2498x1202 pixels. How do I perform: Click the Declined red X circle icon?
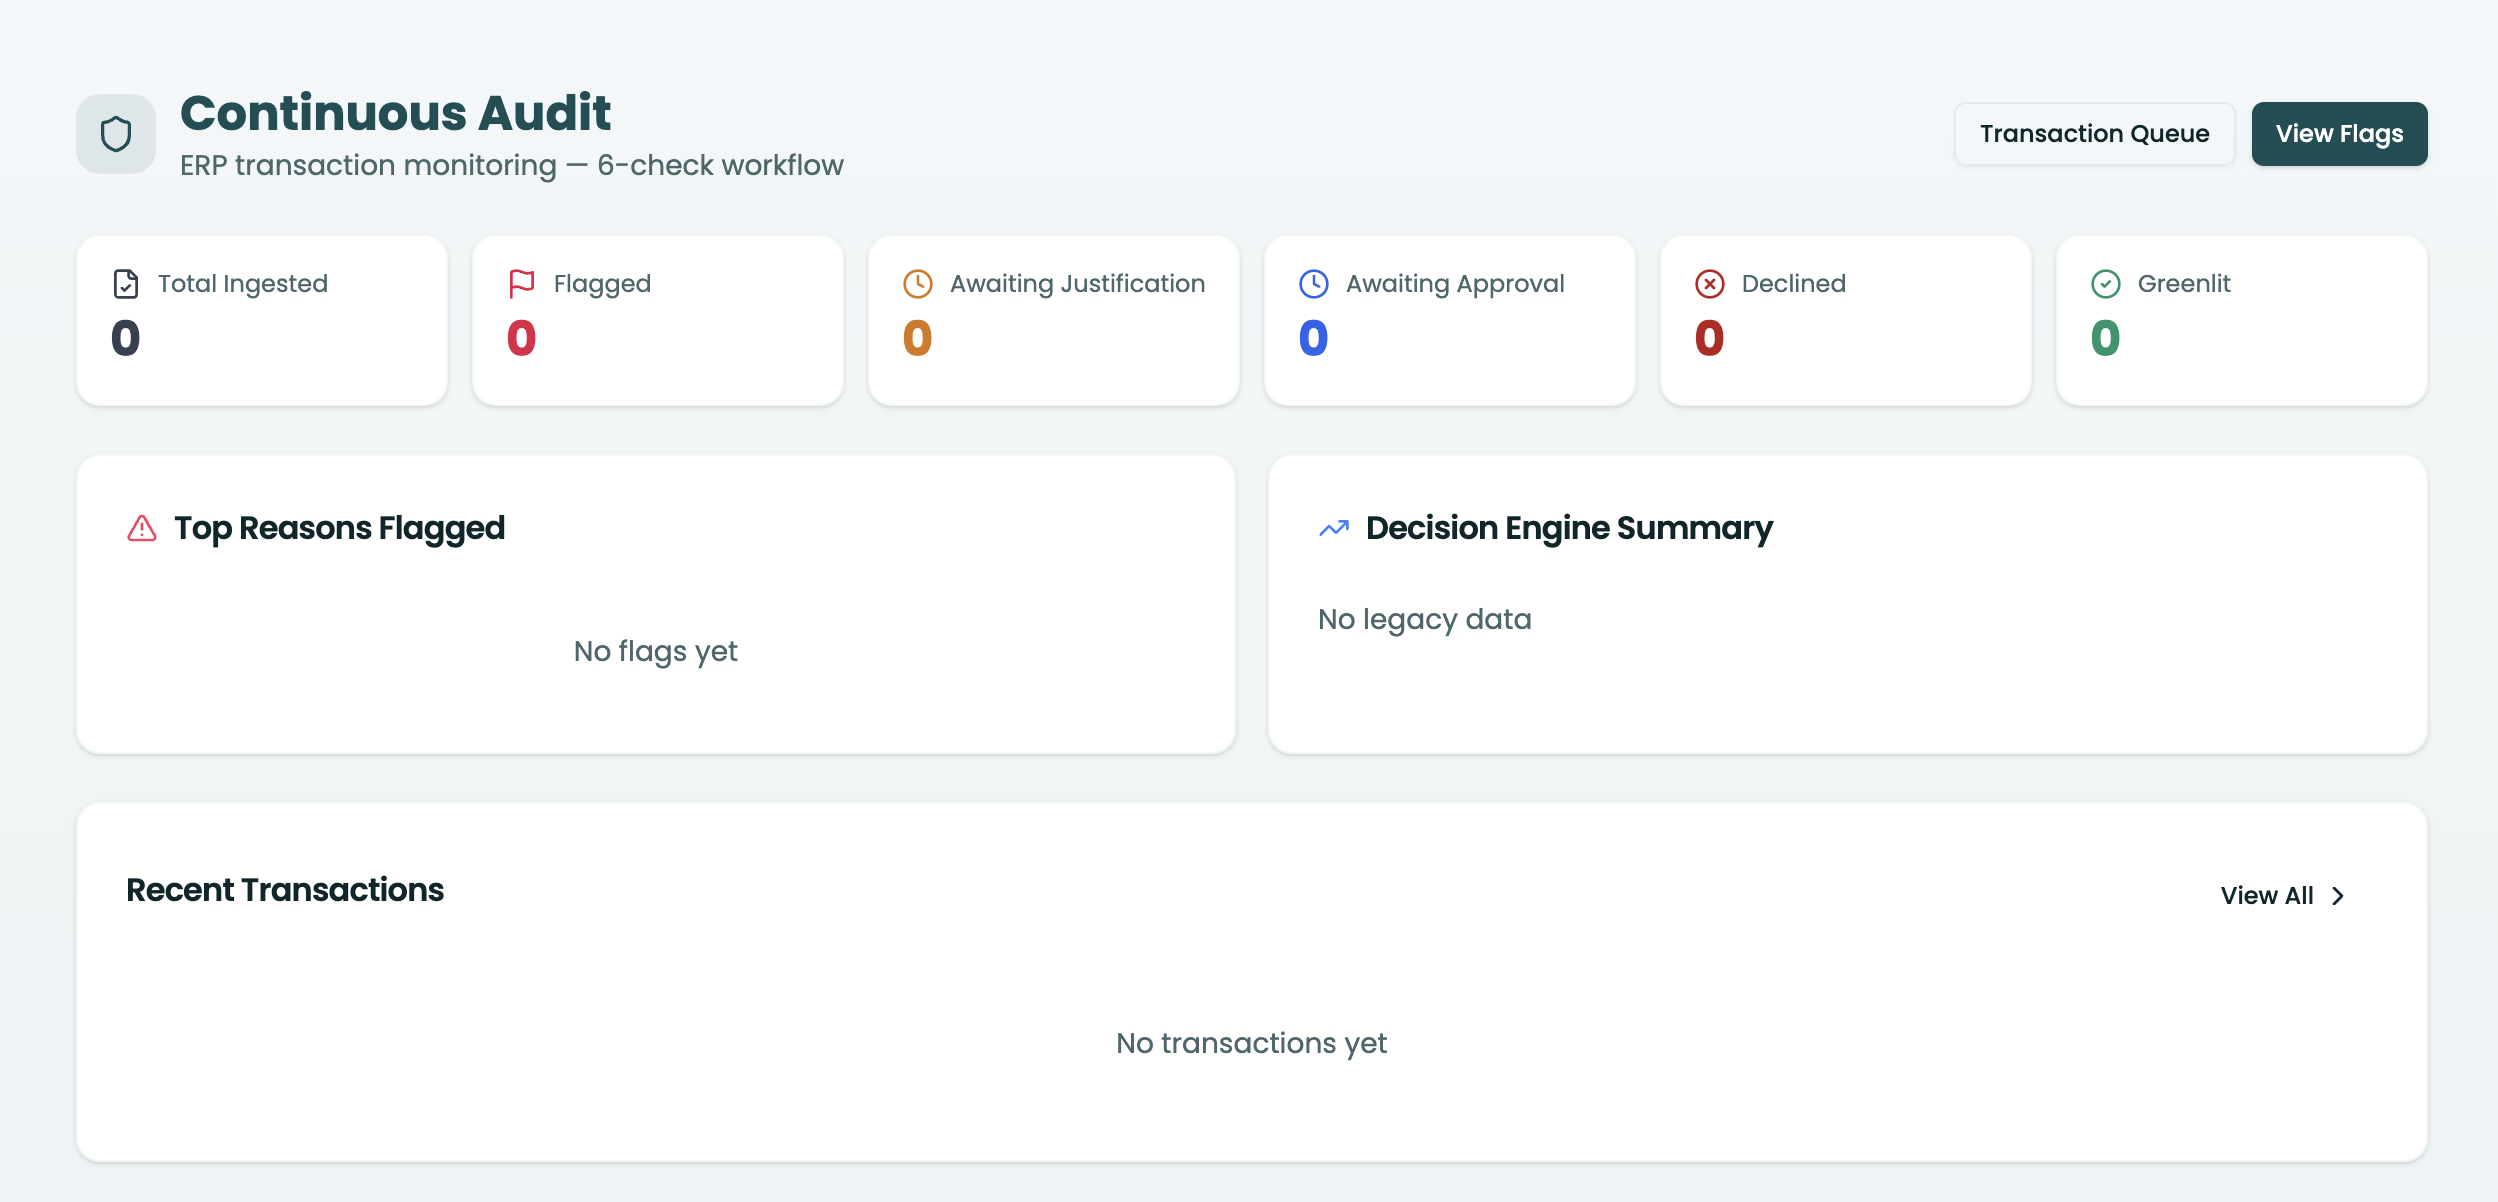point(1710,284)
